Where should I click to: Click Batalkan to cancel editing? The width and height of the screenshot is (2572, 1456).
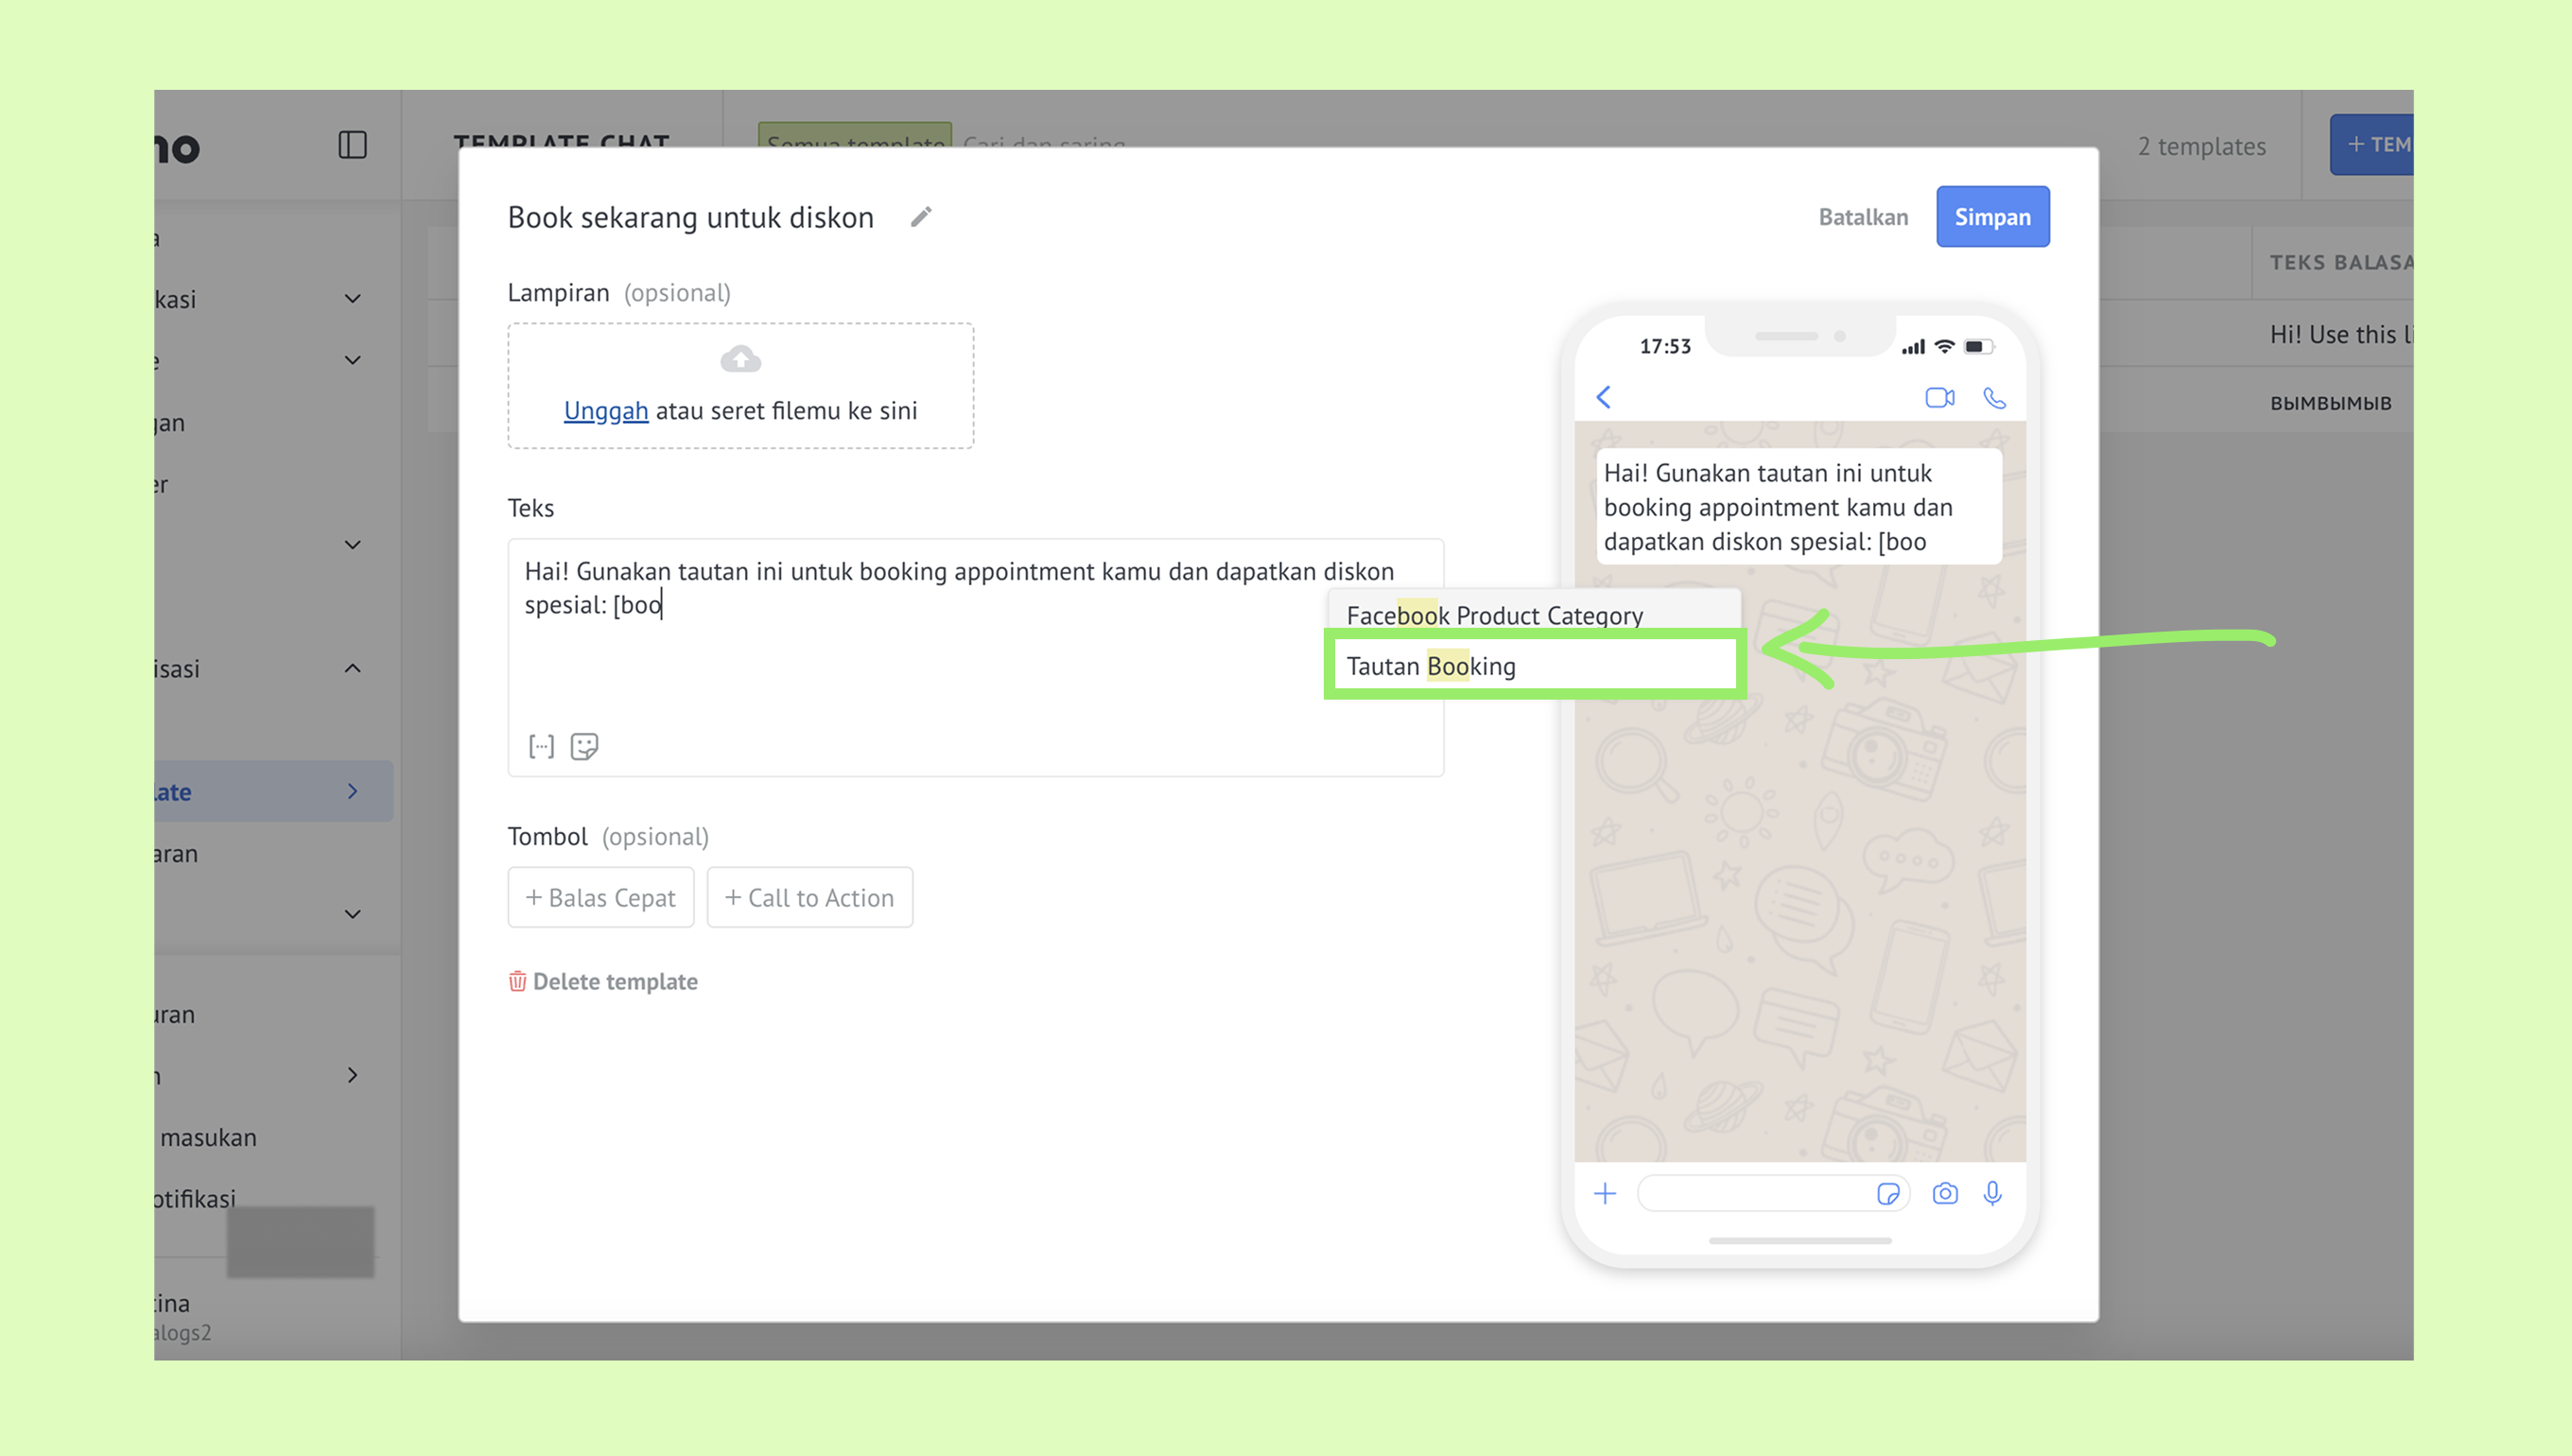click(x=1863, y=217)
